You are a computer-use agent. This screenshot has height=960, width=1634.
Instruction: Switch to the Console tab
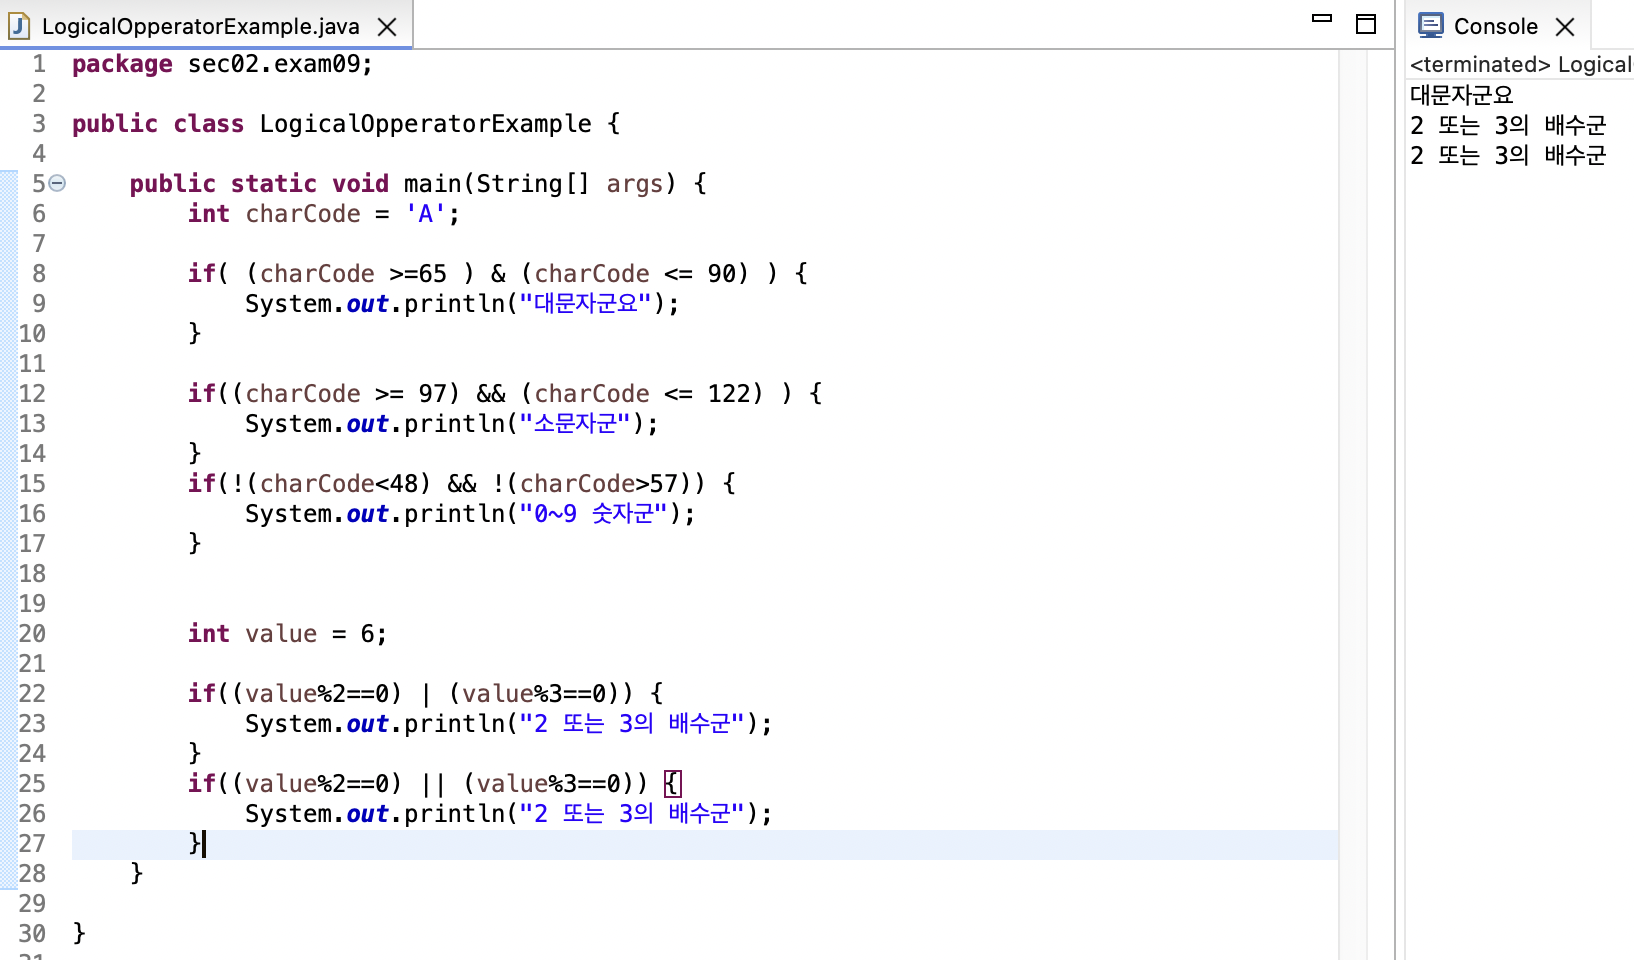1495,26
